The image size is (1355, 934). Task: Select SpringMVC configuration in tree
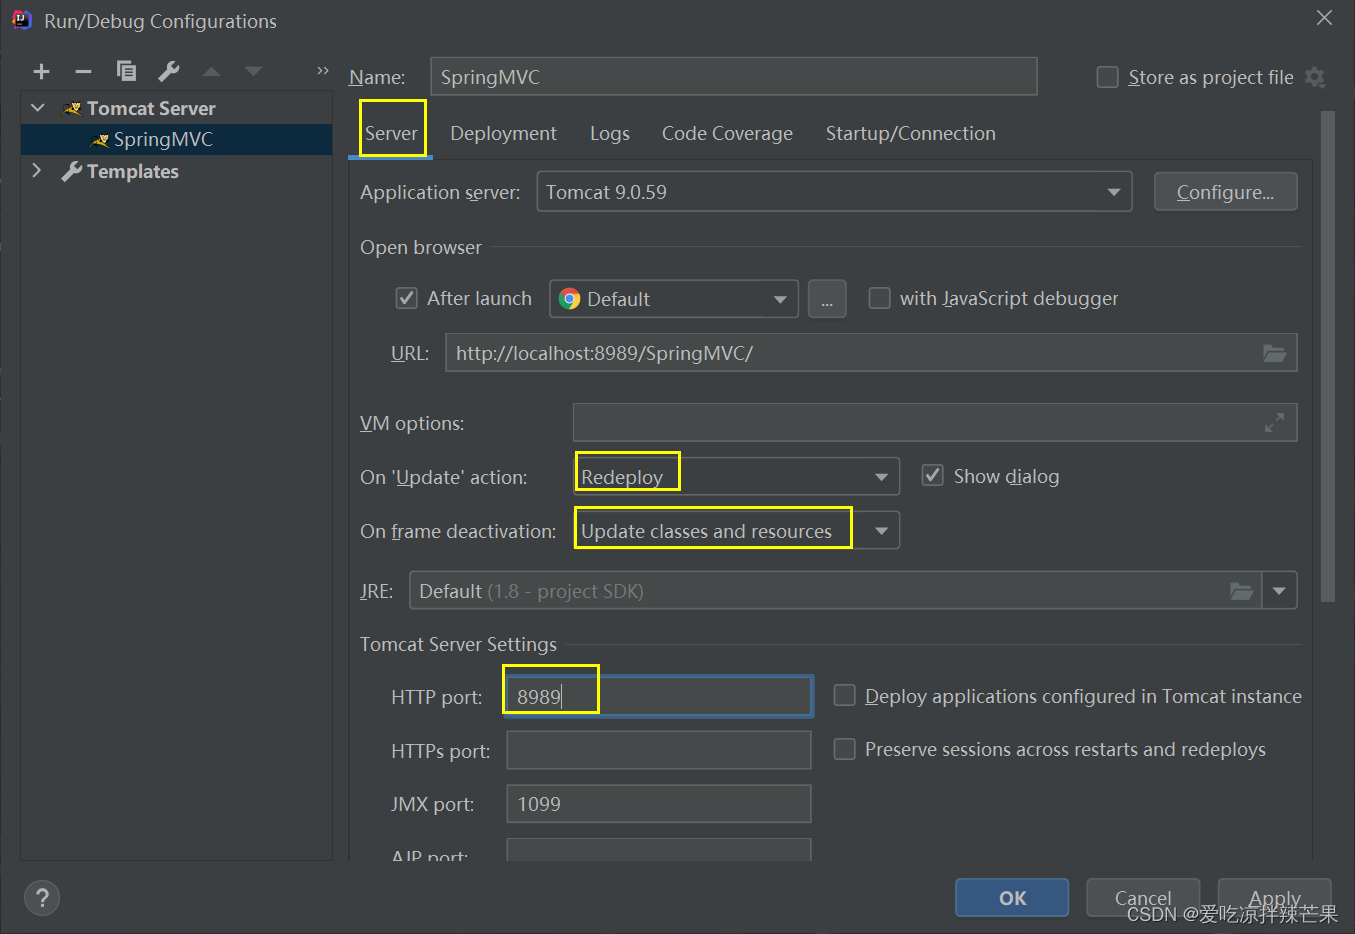(176, 140)
